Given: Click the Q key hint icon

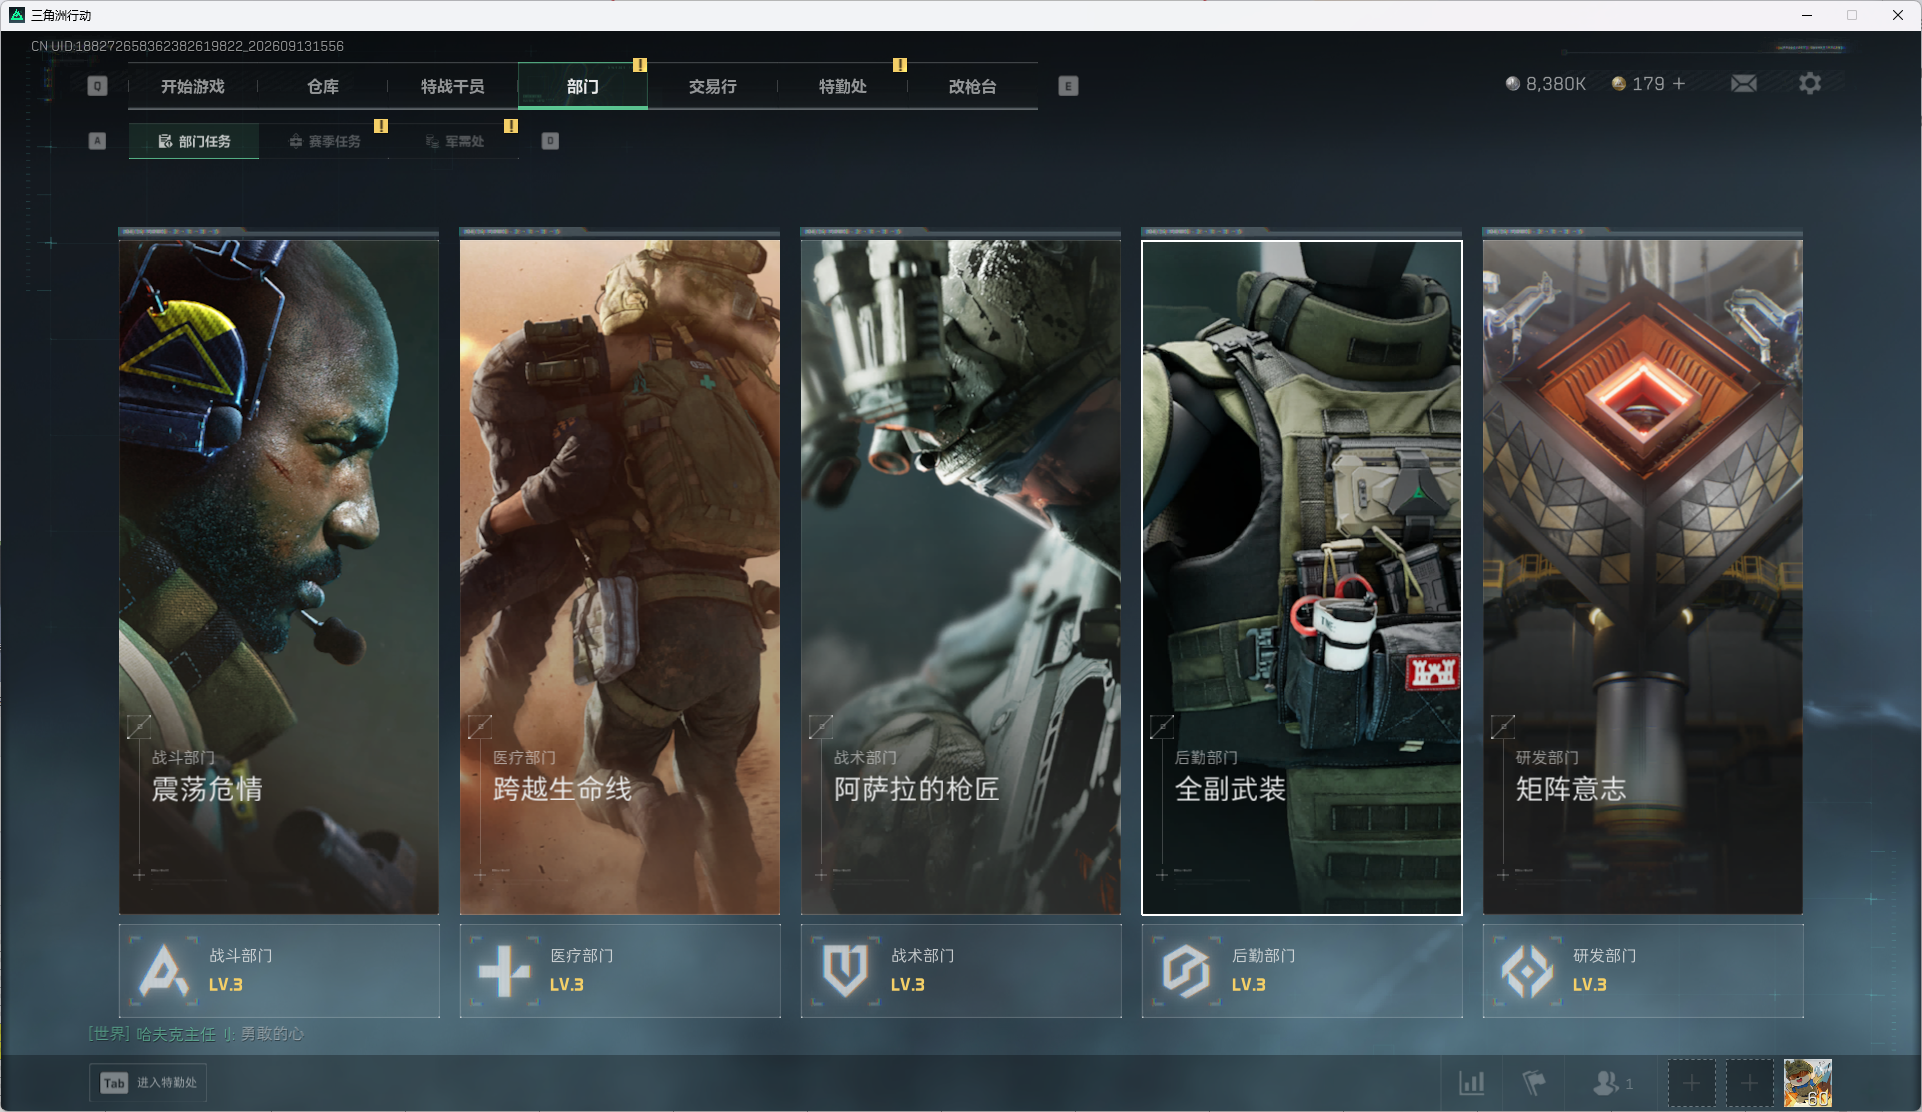Looking at the screenshot, I should (x=97, y=86).
